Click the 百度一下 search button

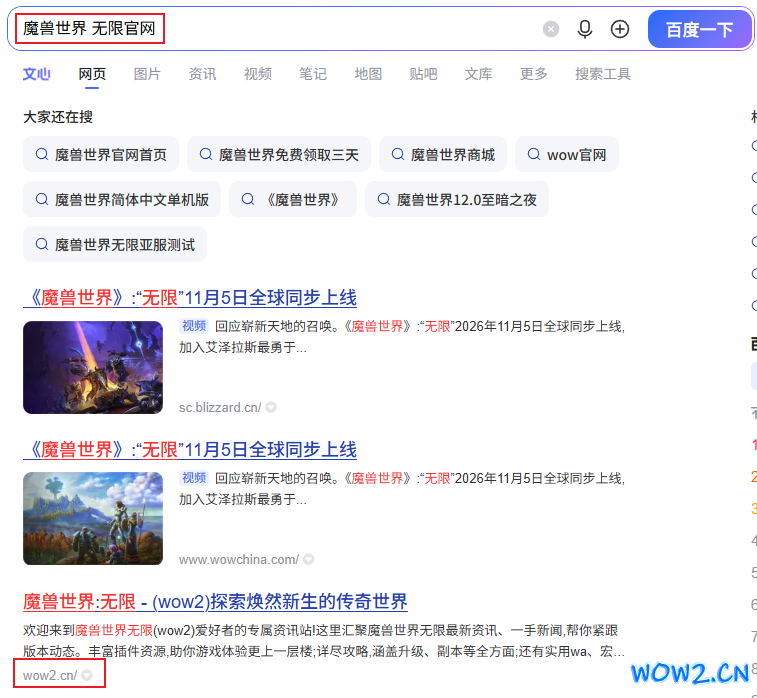pos(699,29)
